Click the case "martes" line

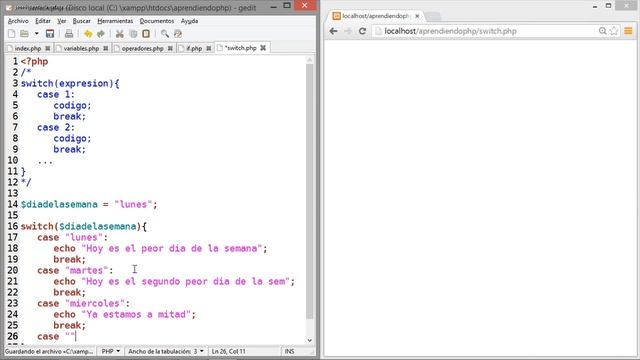[x=75, y=270]
